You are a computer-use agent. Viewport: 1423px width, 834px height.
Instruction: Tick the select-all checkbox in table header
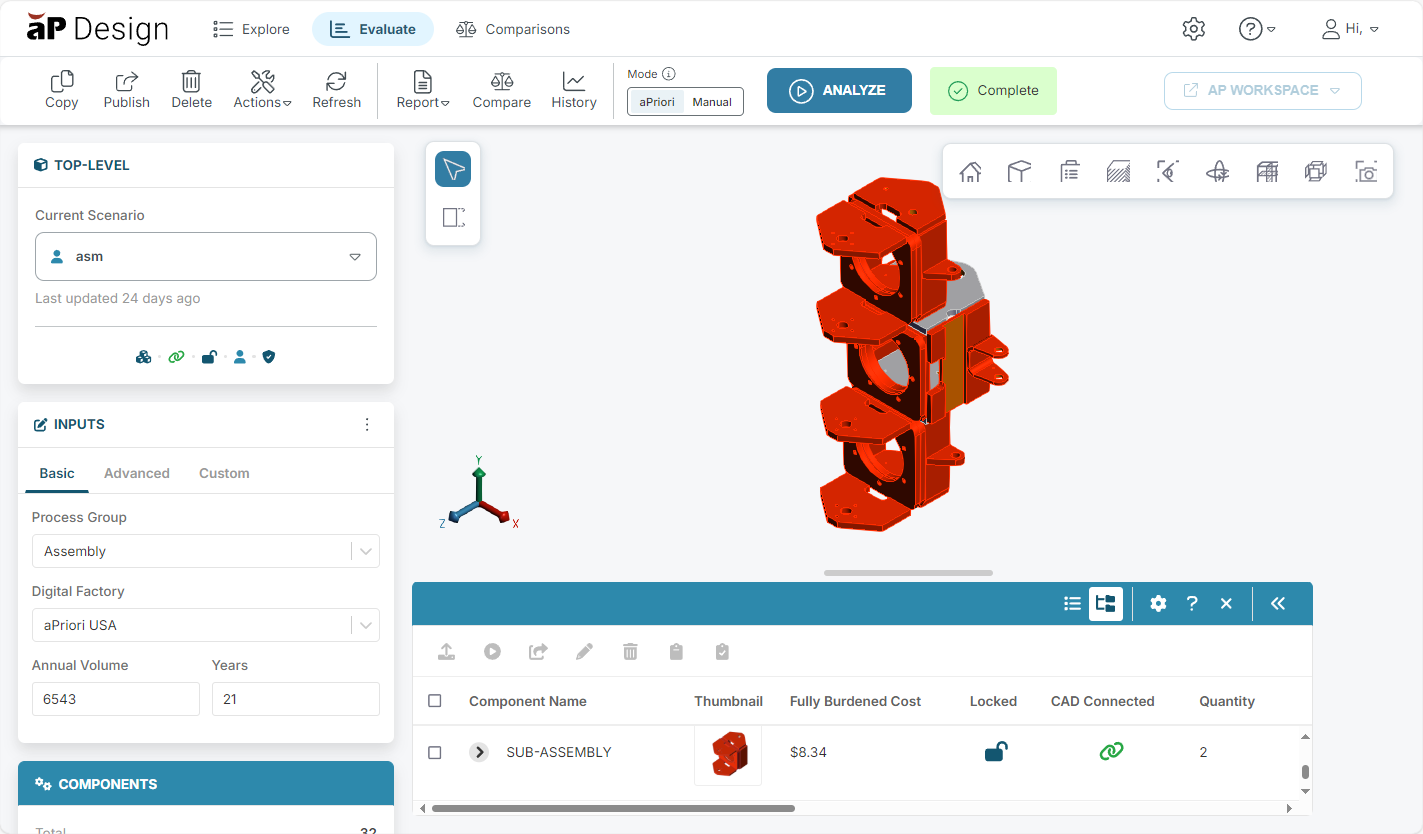tap(434, 701)
